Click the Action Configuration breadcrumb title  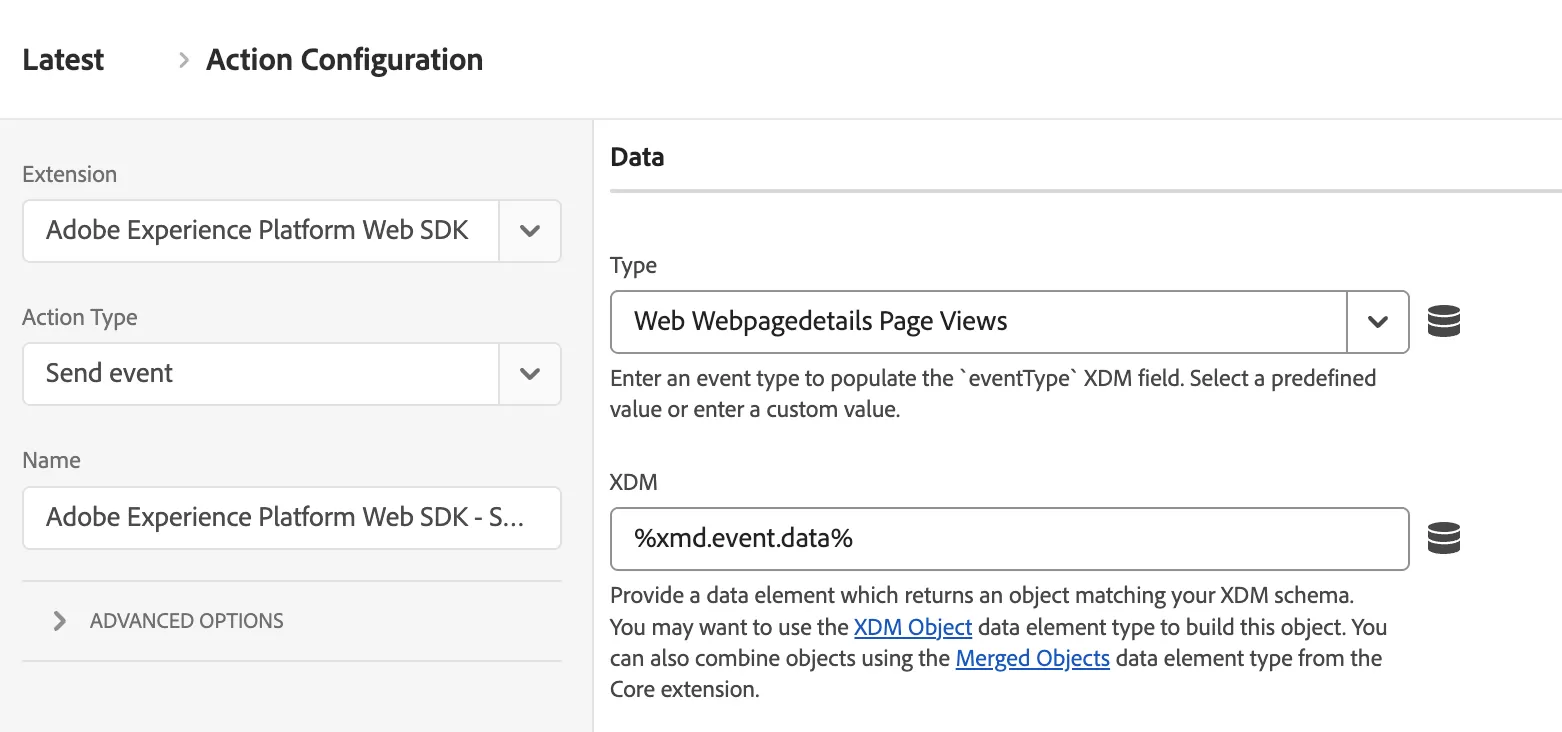click(345, 60)
